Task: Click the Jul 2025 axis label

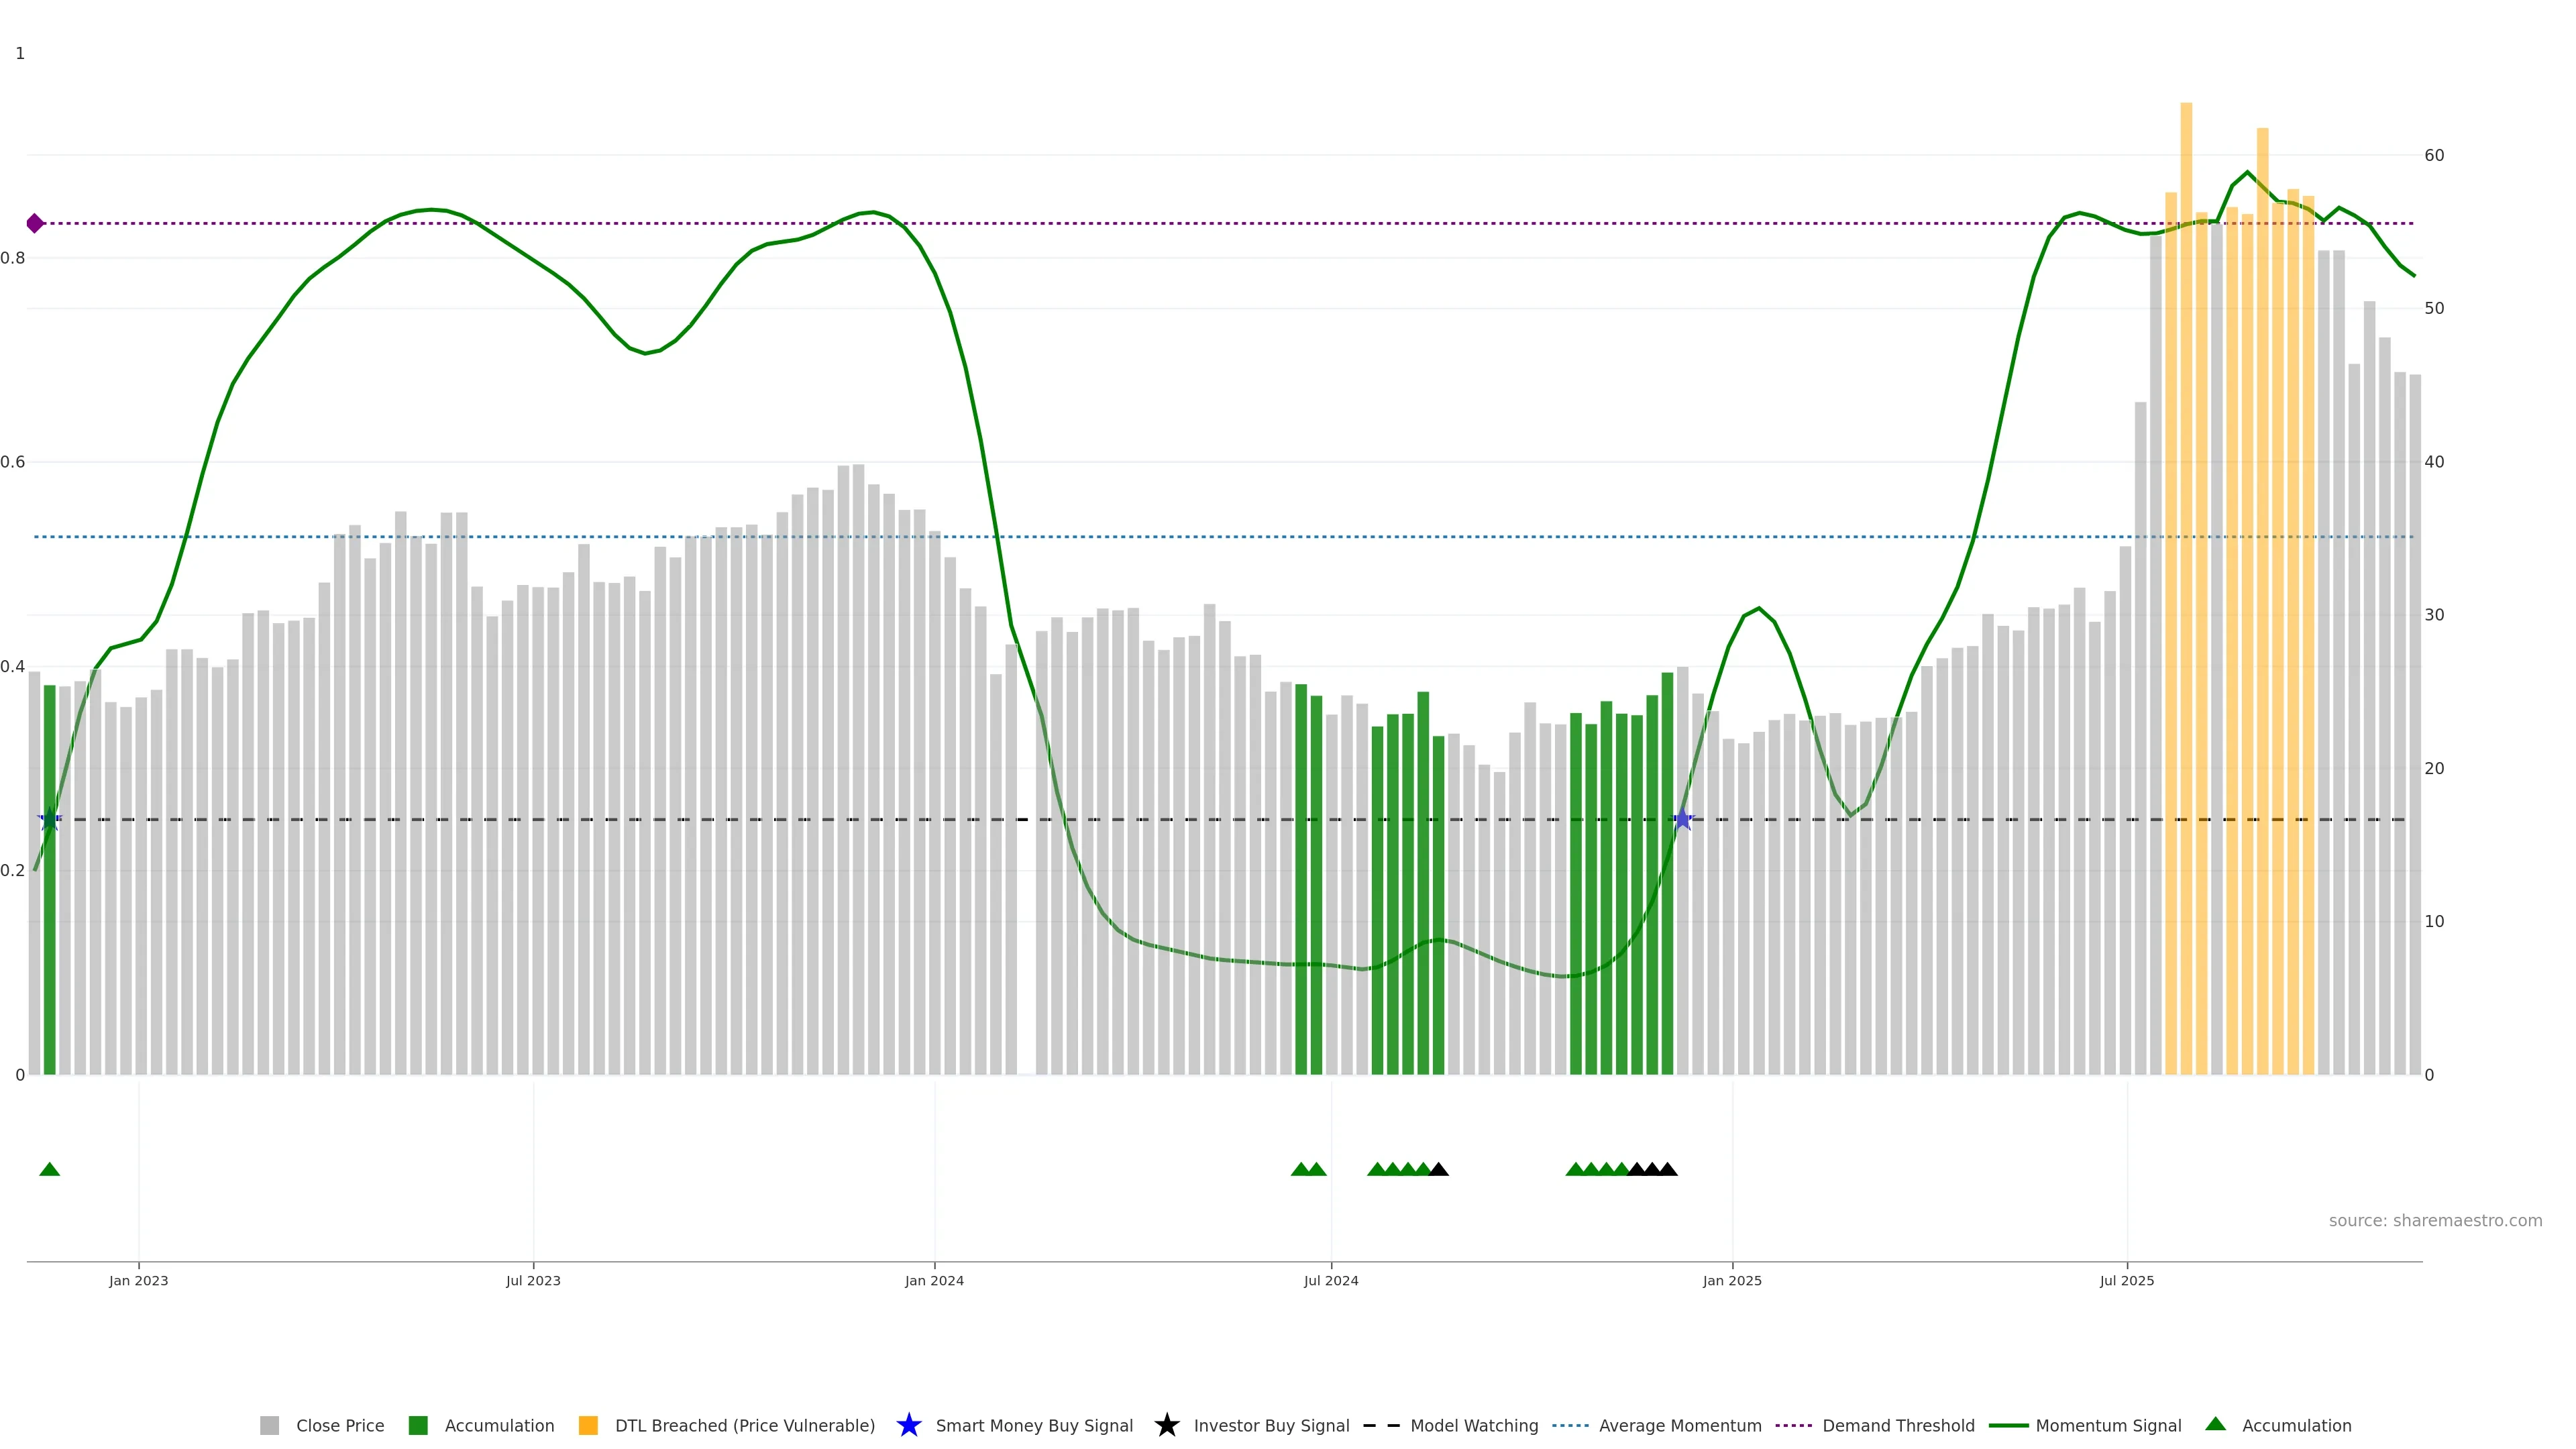Action: pyautogui.click(x=2126, y=1280)
